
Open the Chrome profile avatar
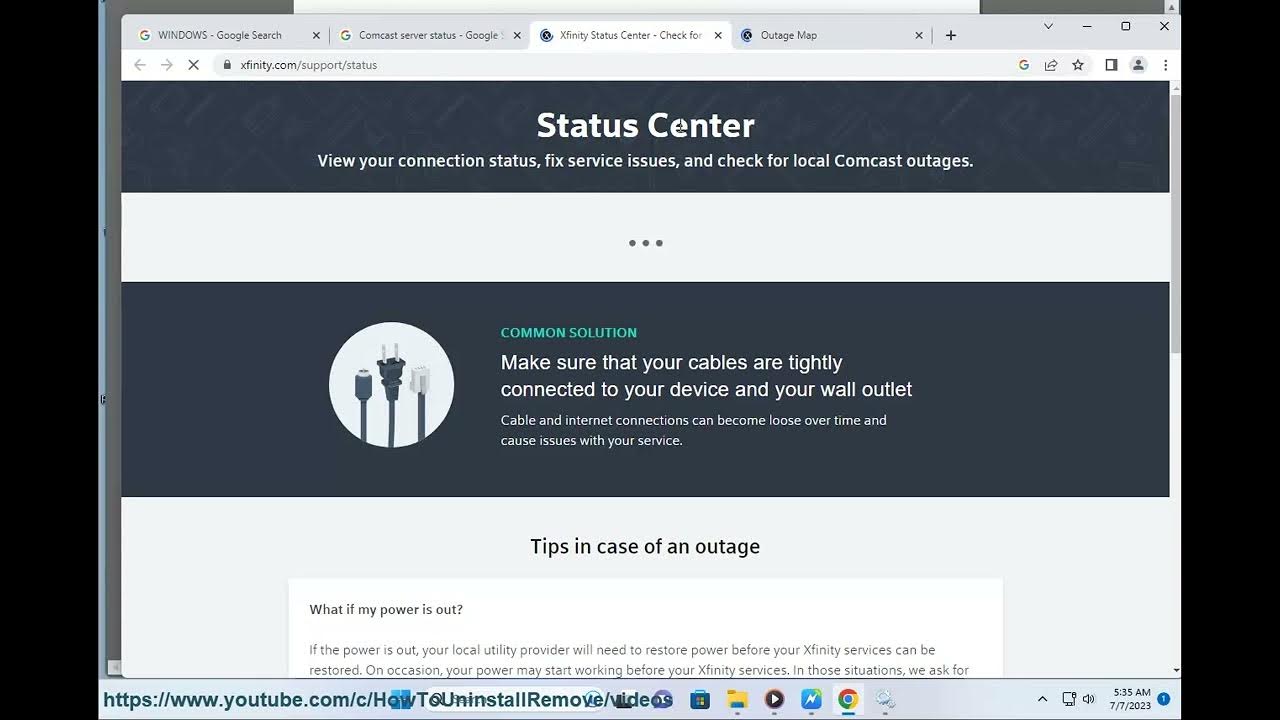1138,65
